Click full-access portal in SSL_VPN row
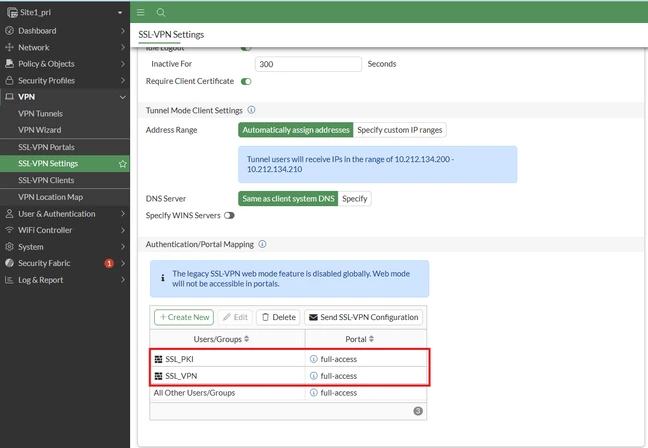 [338, 376]
